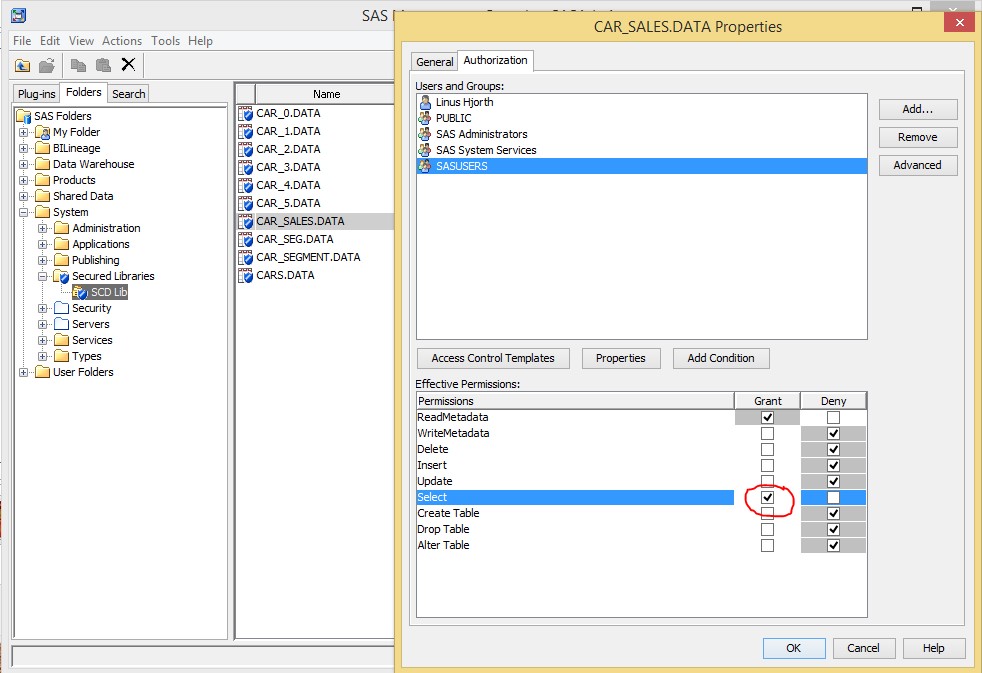The height and width of the screenshot is (673, 982).
Task: Click the SAS Administrators group icon
Action: (425, 134)
